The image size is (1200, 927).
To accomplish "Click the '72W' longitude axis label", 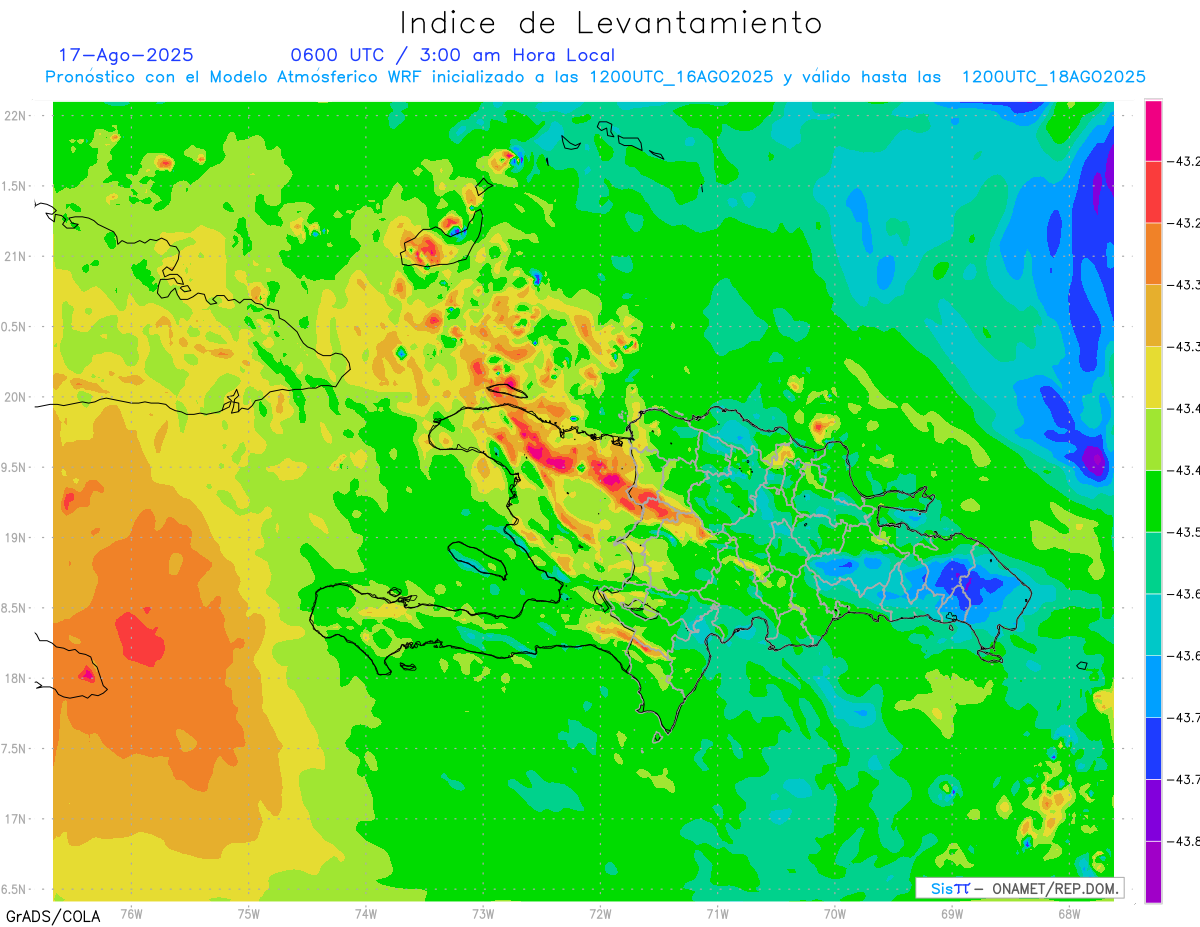I will tap(600, 913).
